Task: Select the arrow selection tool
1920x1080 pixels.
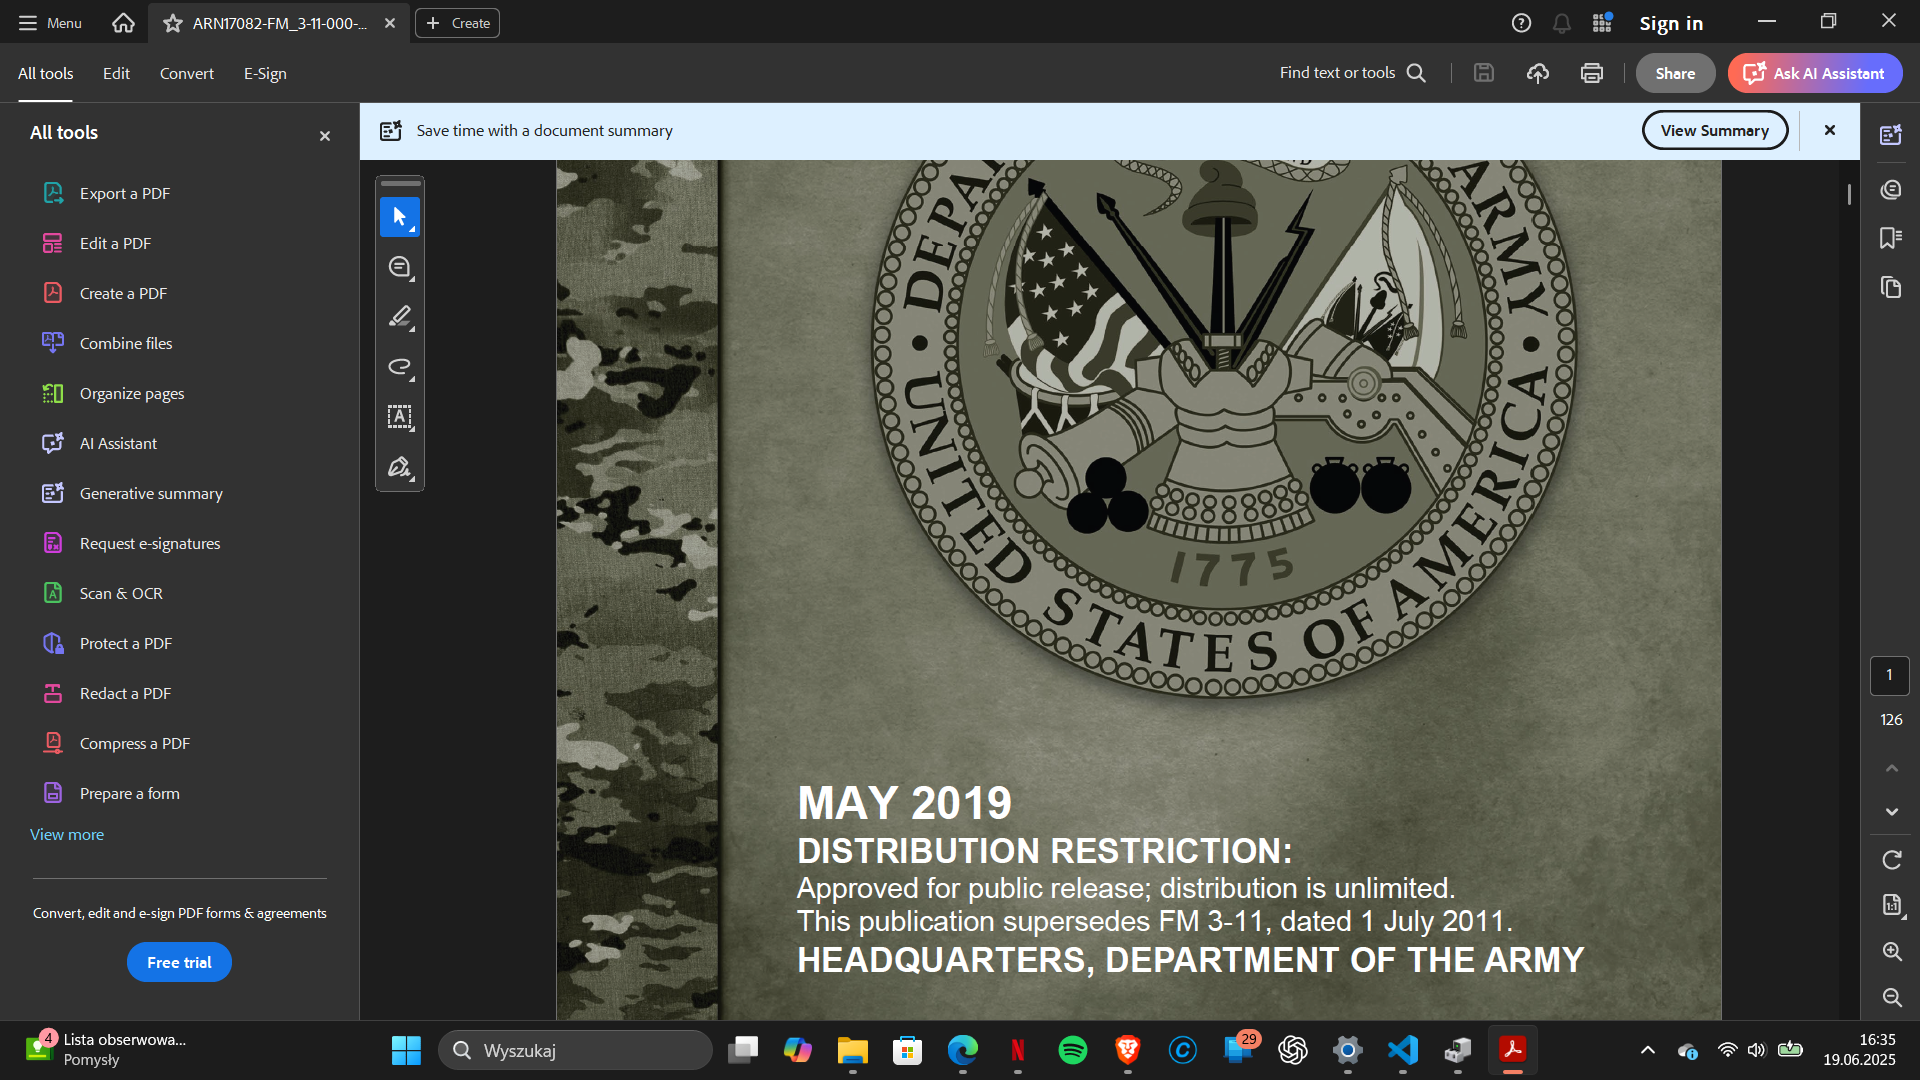Action: pyautogui.click(x=399, y=217)
